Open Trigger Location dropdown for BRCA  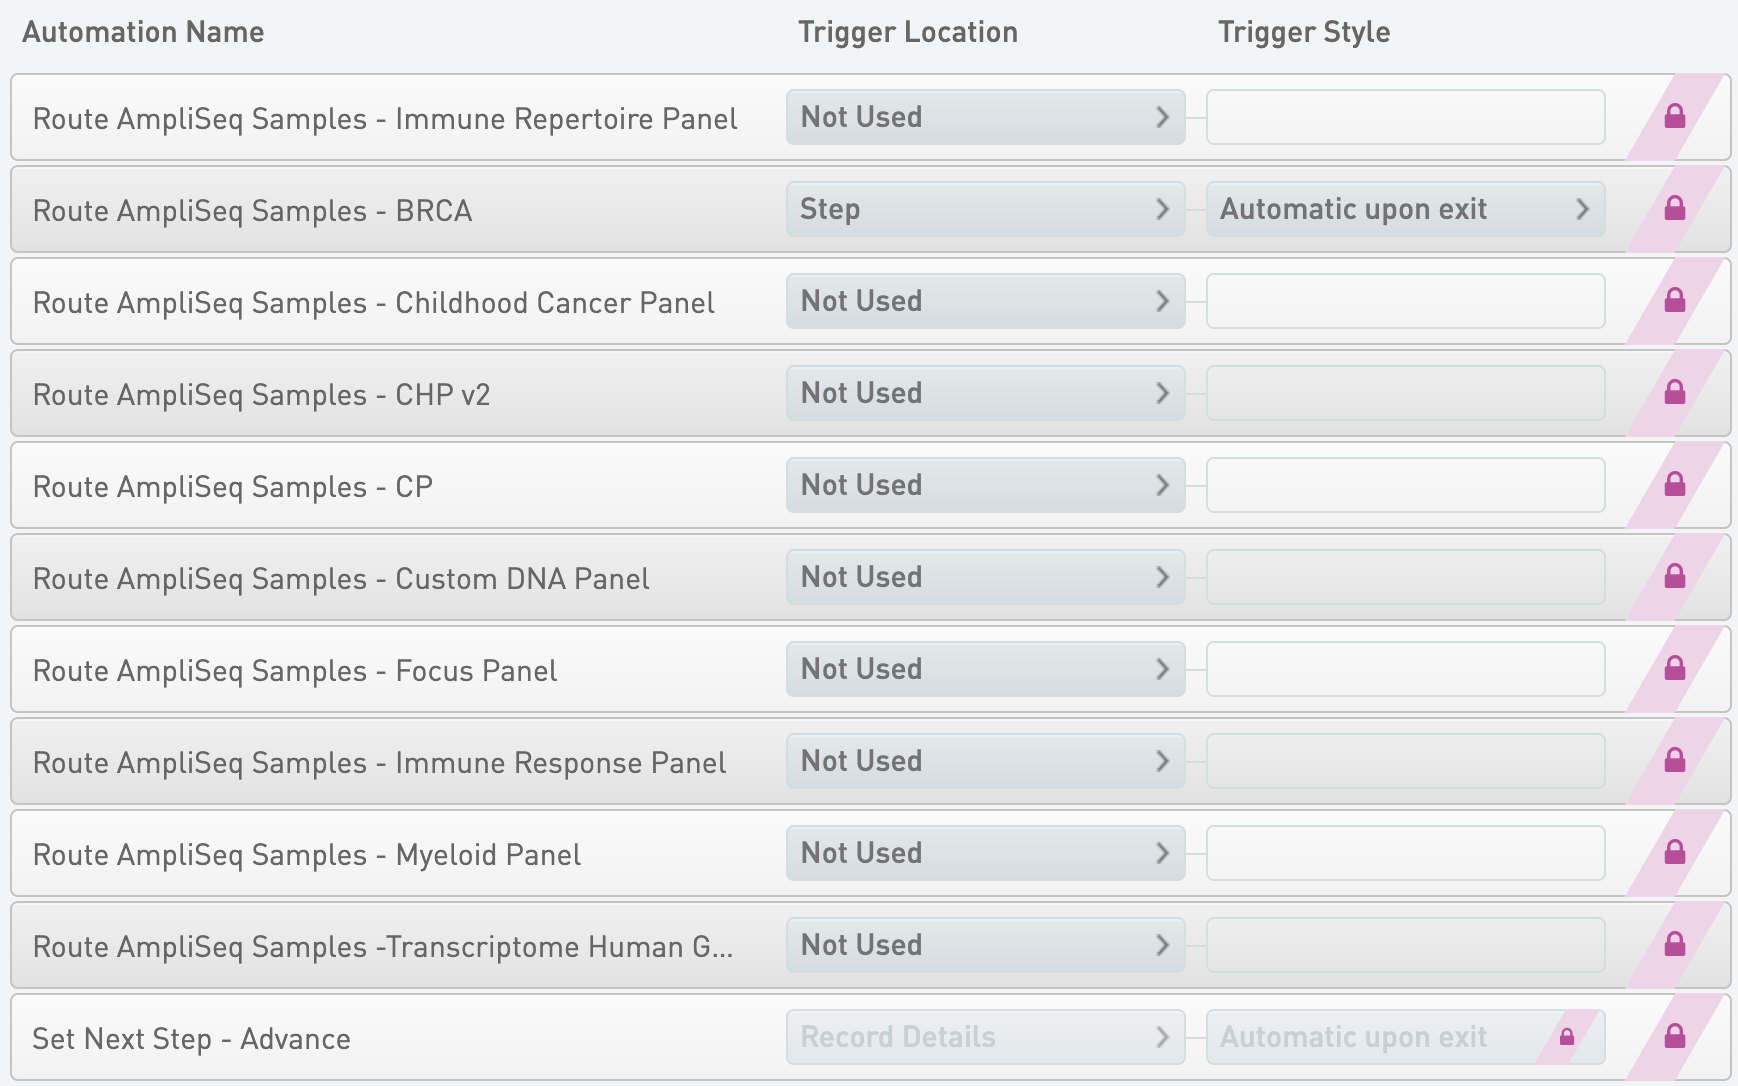(985, 209)
